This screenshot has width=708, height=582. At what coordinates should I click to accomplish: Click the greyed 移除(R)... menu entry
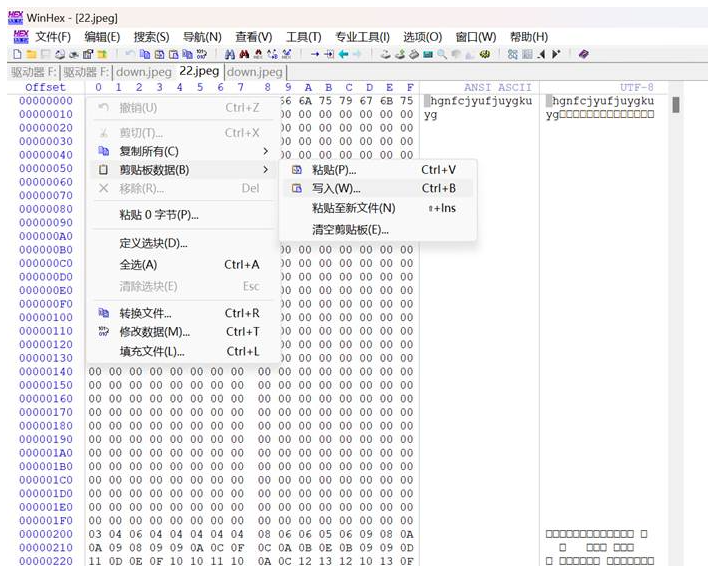point(183,188)
